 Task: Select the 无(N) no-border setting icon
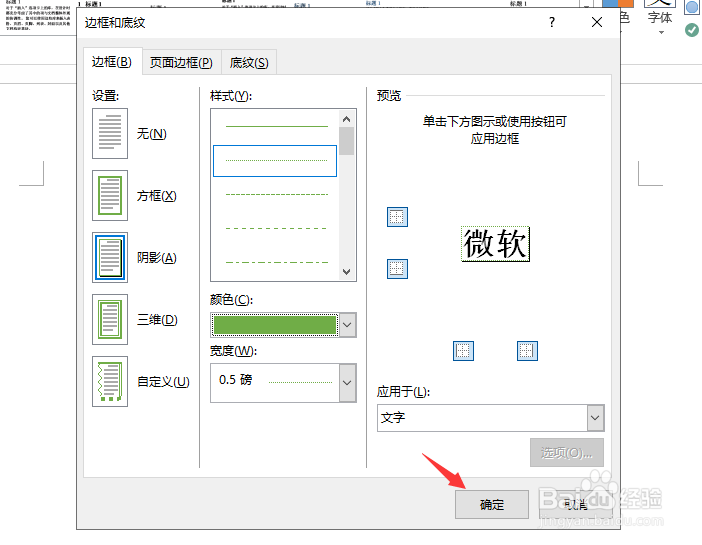pyautogui.click(x=110, y=133)
